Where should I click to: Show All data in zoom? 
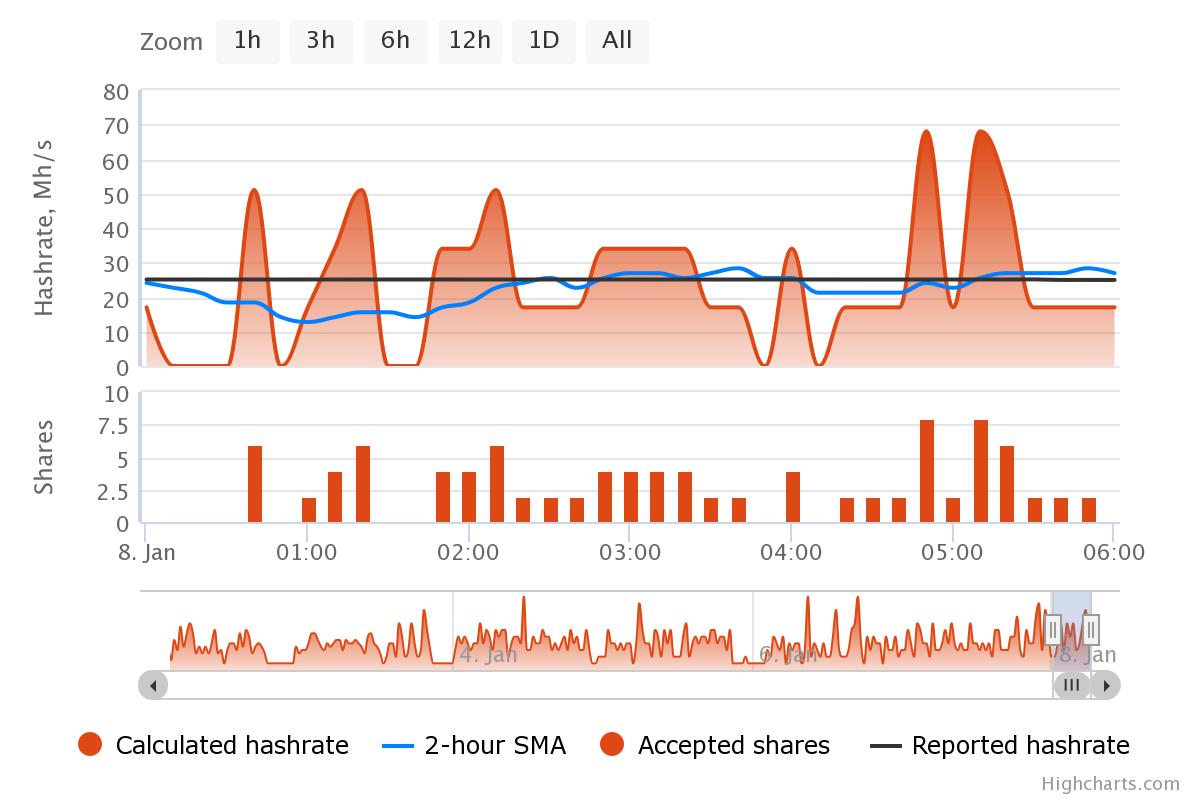click(617, 41)
